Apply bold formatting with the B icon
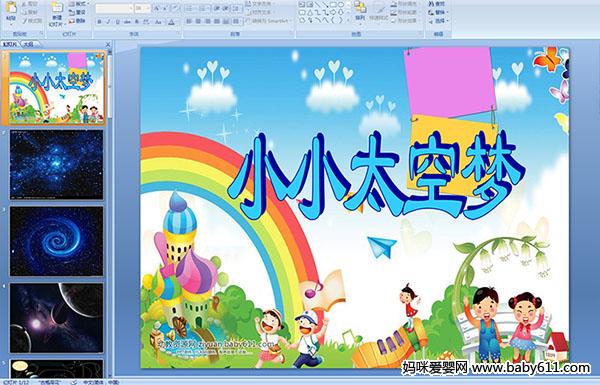 coord(99,22)
